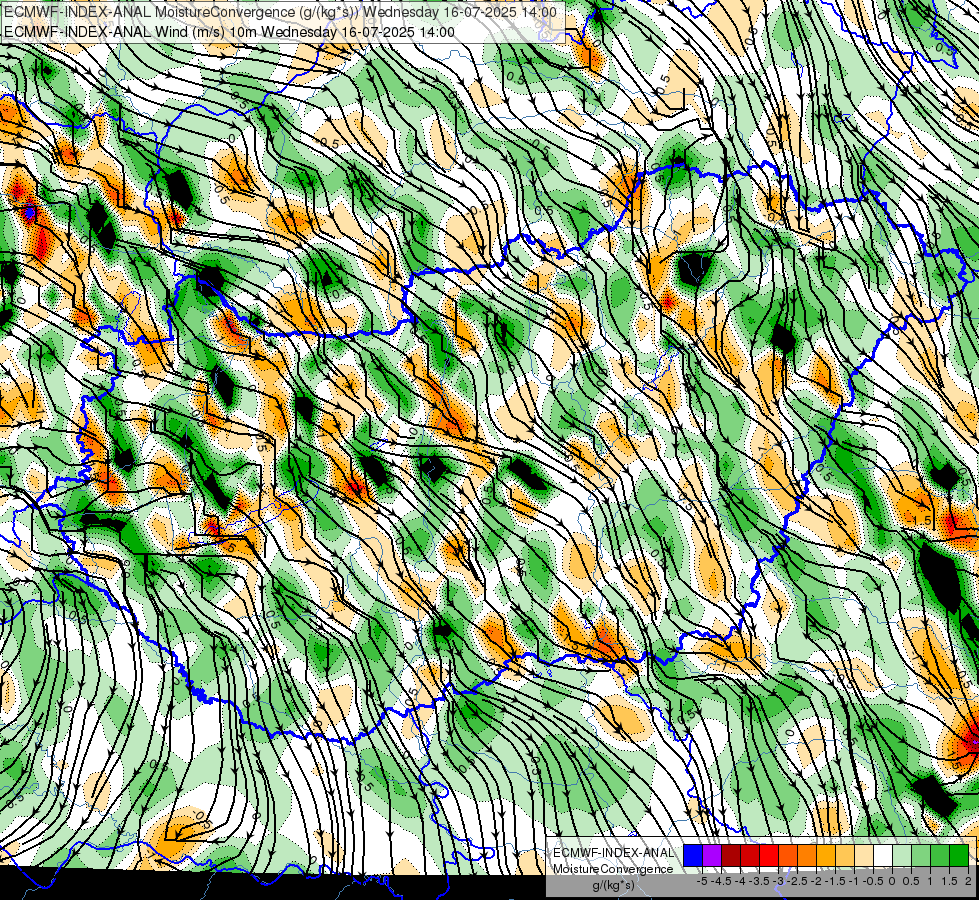
Task: Click the legend value -1.5
Action: pos(835,881)
